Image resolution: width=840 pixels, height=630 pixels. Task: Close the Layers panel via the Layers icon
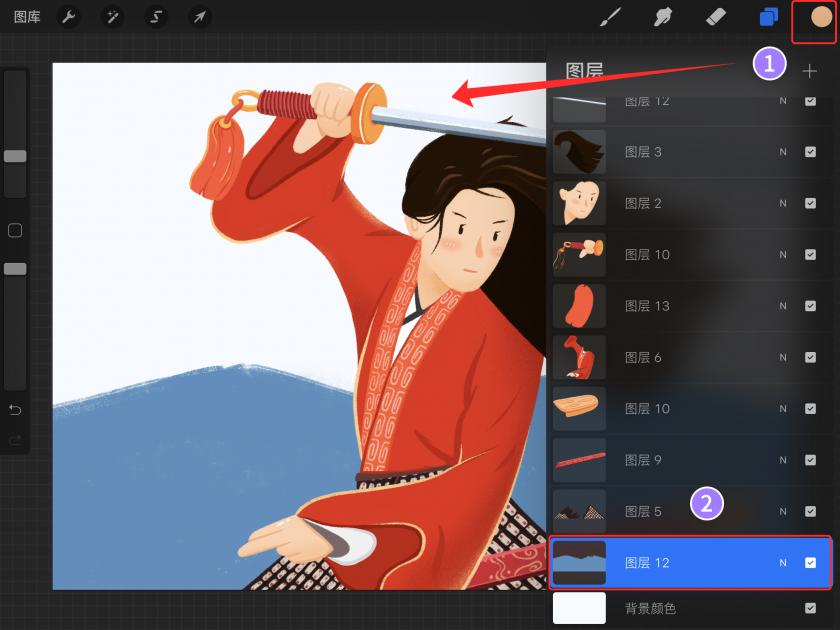[769, 17]
